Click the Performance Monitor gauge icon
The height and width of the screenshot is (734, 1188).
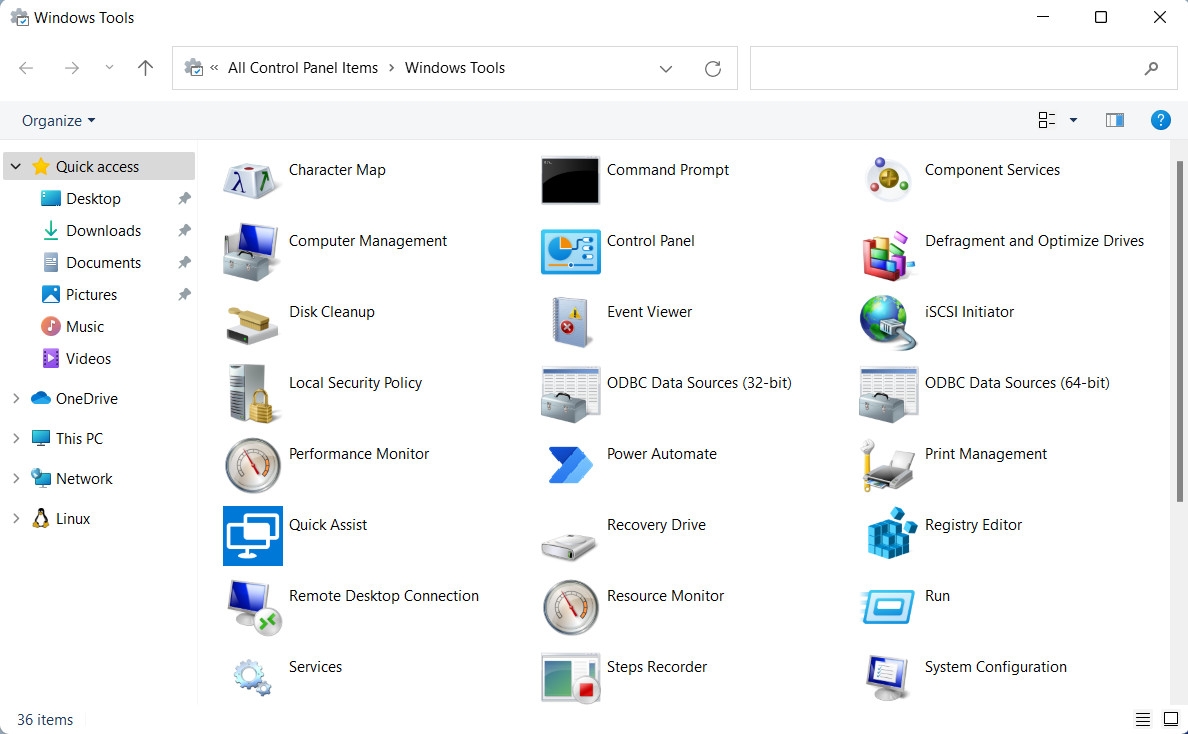click(252, 465)
